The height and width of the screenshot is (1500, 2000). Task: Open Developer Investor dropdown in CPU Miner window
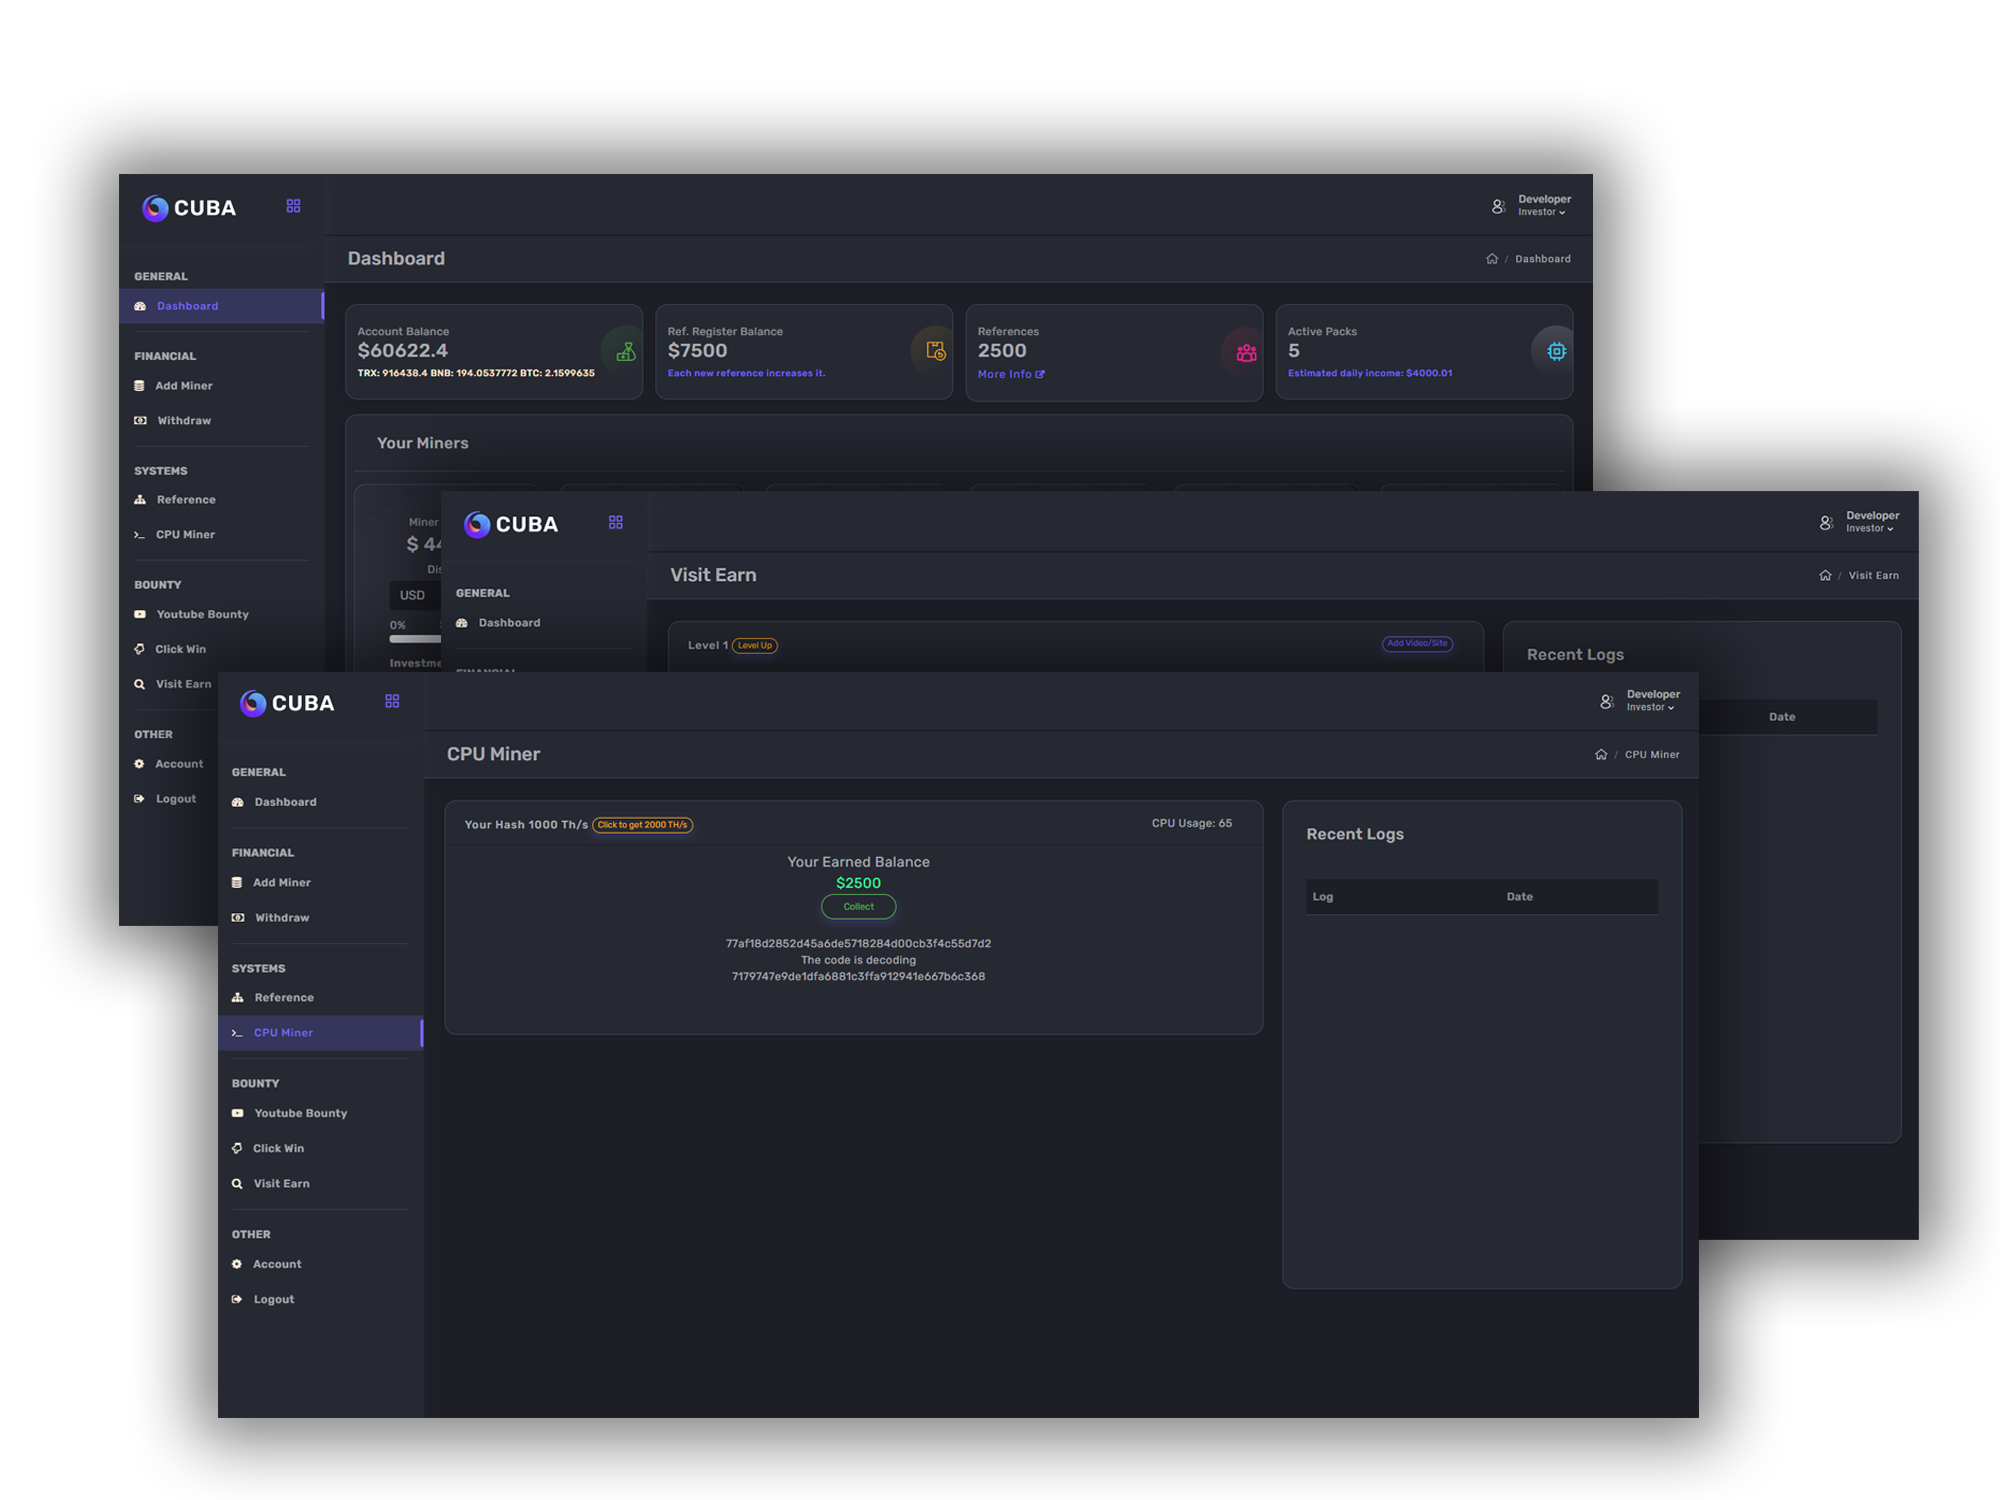point(1651,701)
